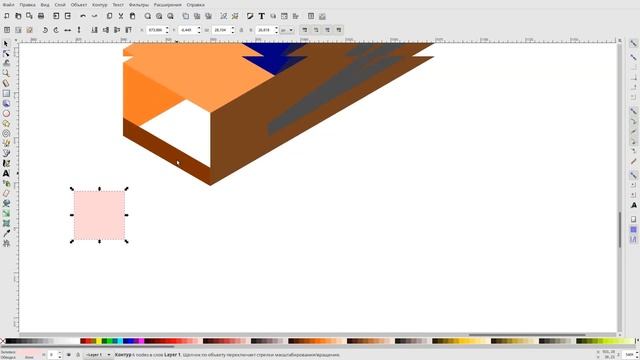This screenshot has height=360, width=640.
Task: Open the Файл menu
Action: (x=8, y=5)
